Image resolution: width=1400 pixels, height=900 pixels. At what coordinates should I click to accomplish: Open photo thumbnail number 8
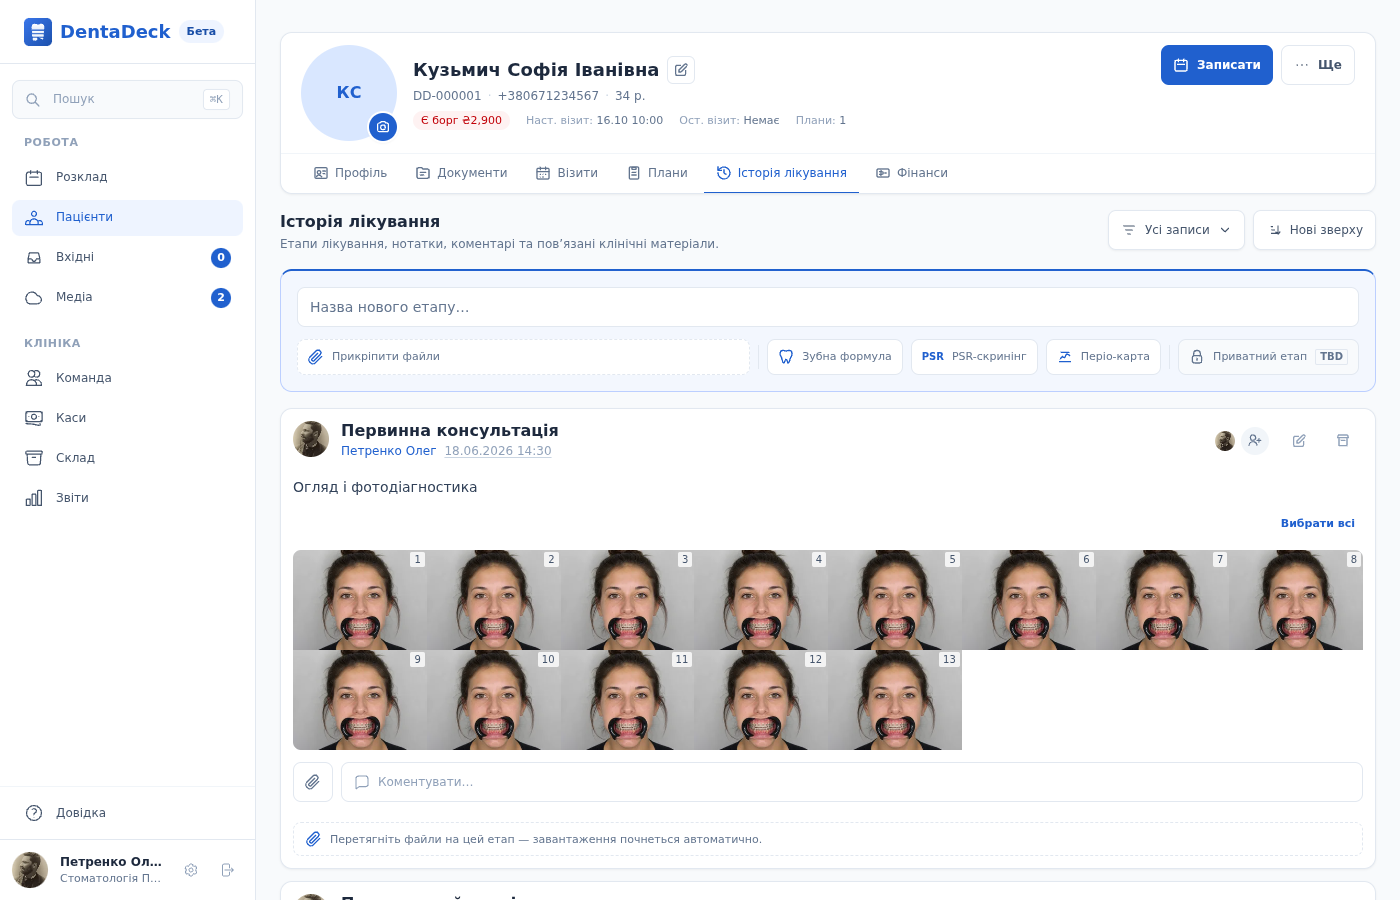(x=1296, y=600)
